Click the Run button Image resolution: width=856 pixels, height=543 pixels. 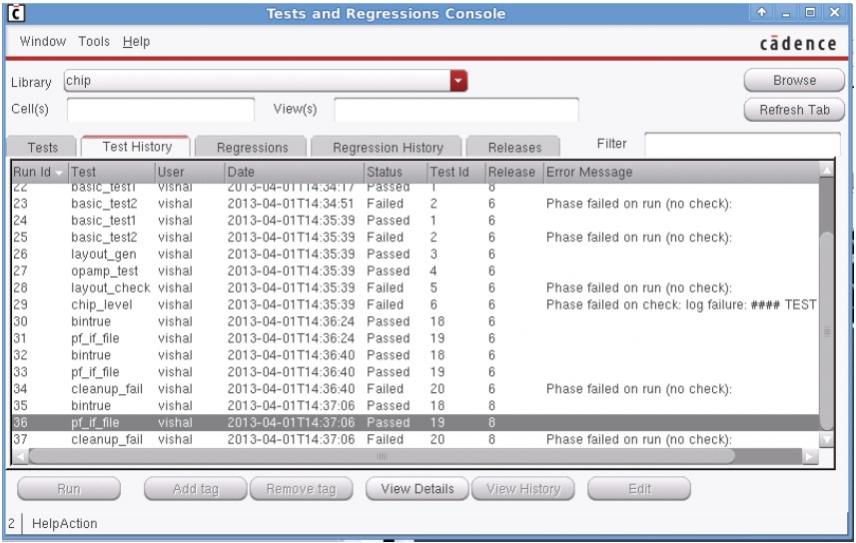69,488
